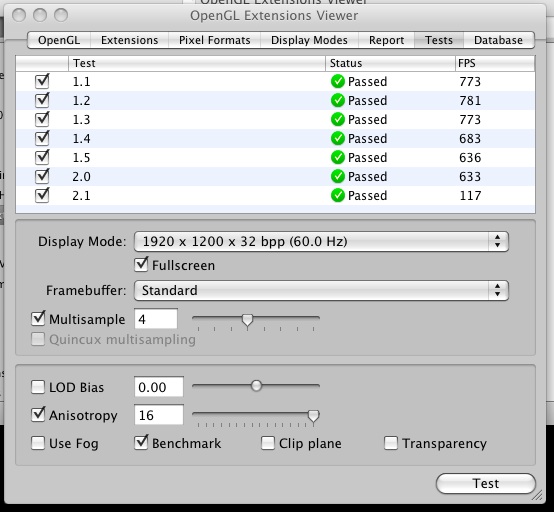Click green Passed icon for test 1.2
Screen dimensions: 554x512
pyautogui.click(x=338, y=100)
